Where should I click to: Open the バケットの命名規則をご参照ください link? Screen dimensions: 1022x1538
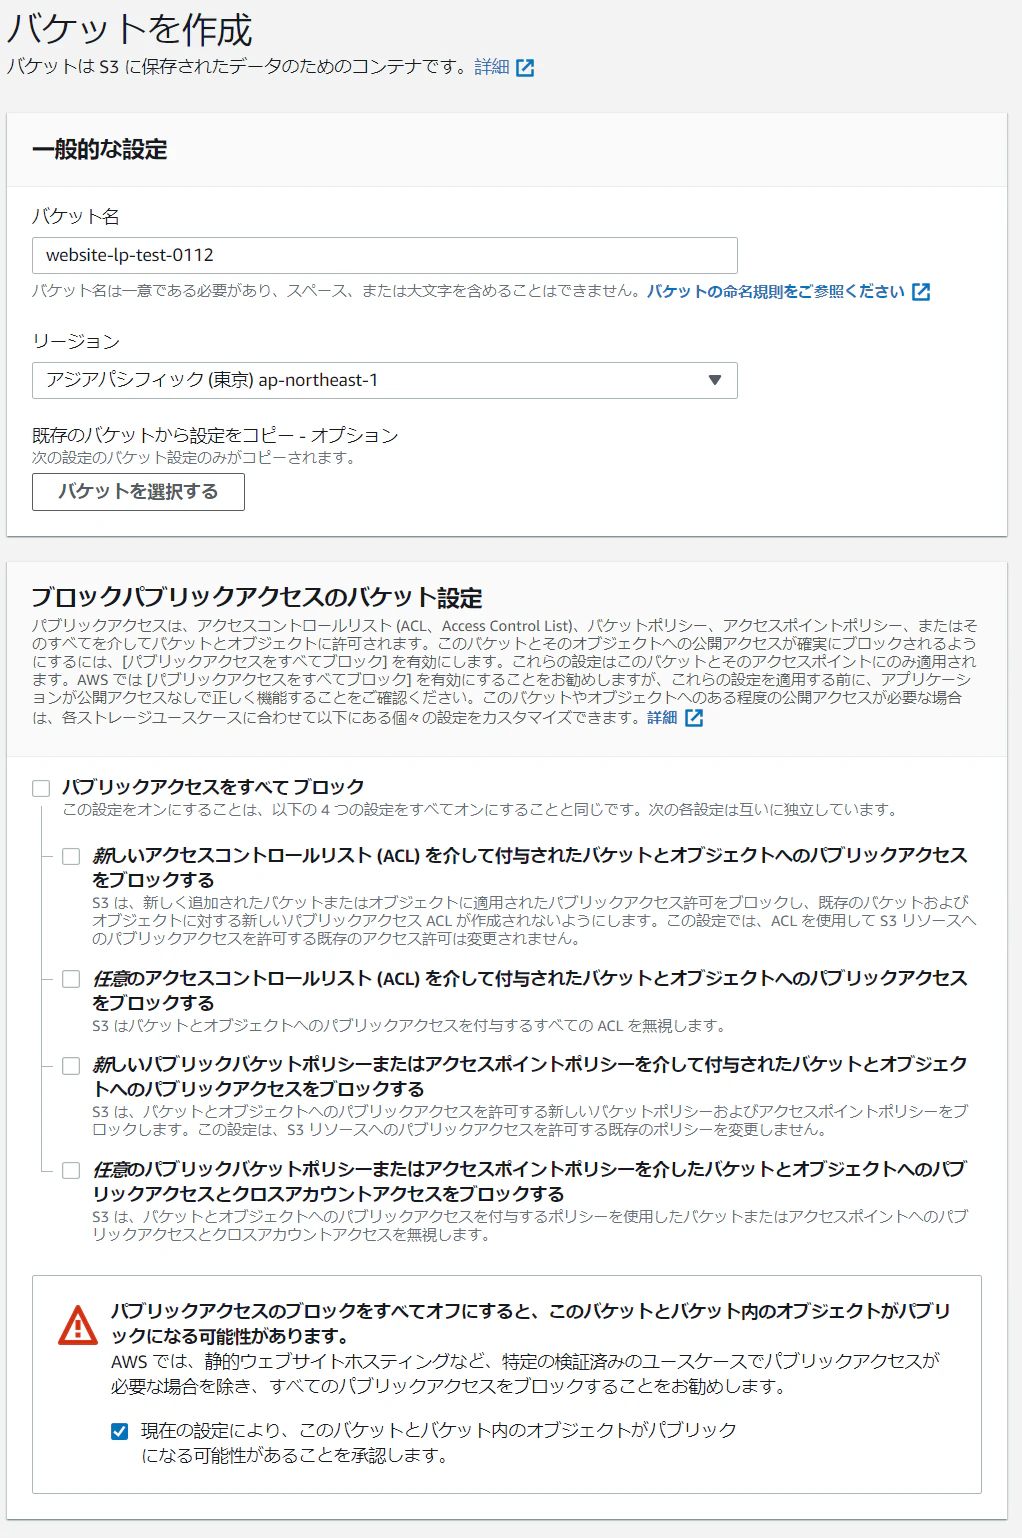click(776, 291)
